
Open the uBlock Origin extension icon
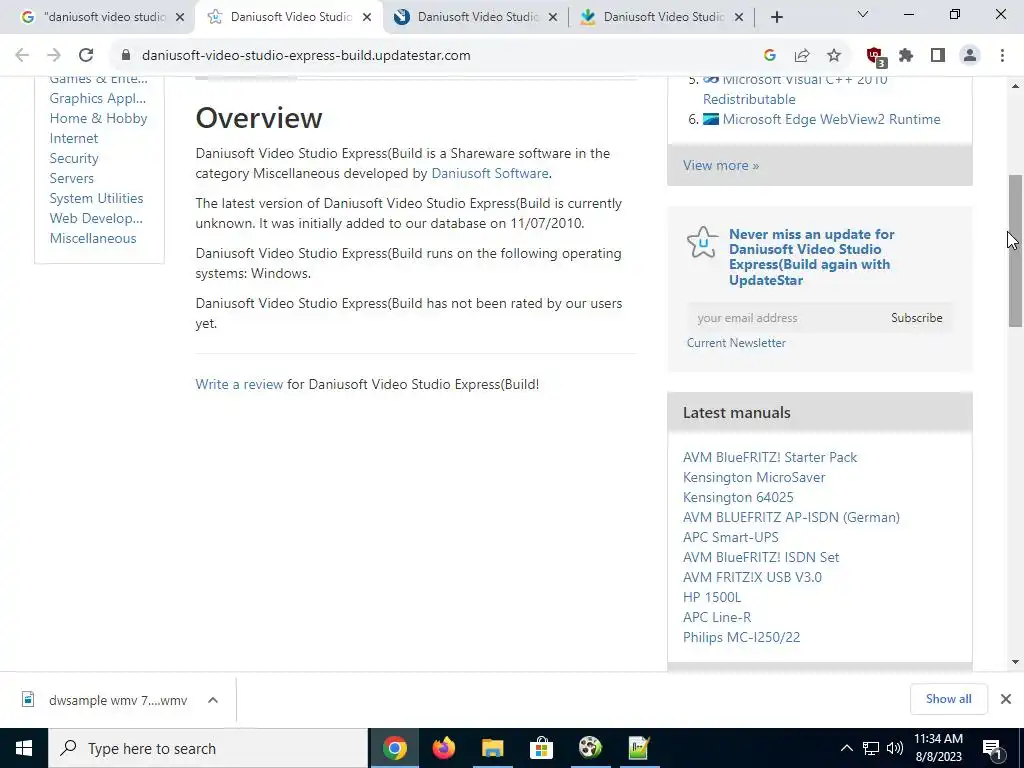point(875,56)
